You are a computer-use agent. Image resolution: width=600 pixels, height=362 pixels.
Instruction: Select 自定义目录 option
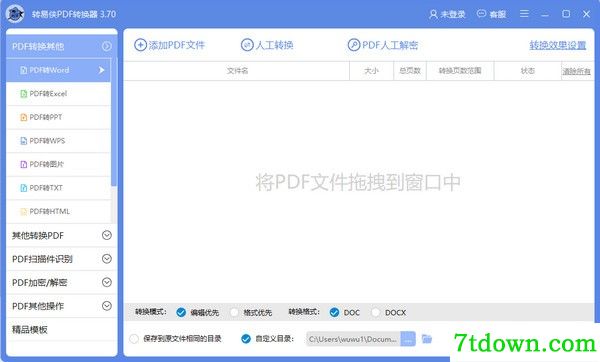tap(246, 339)
